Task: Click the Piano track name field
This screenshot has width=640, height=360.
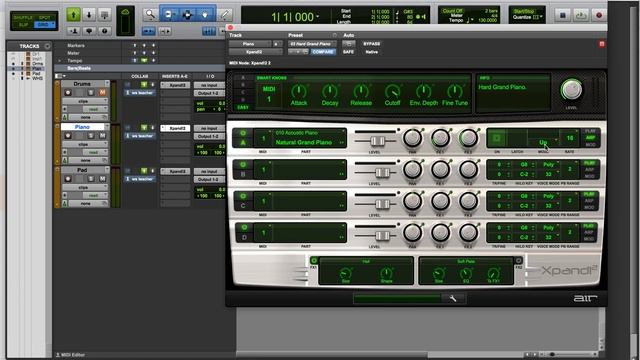Action: pos(82,127)
